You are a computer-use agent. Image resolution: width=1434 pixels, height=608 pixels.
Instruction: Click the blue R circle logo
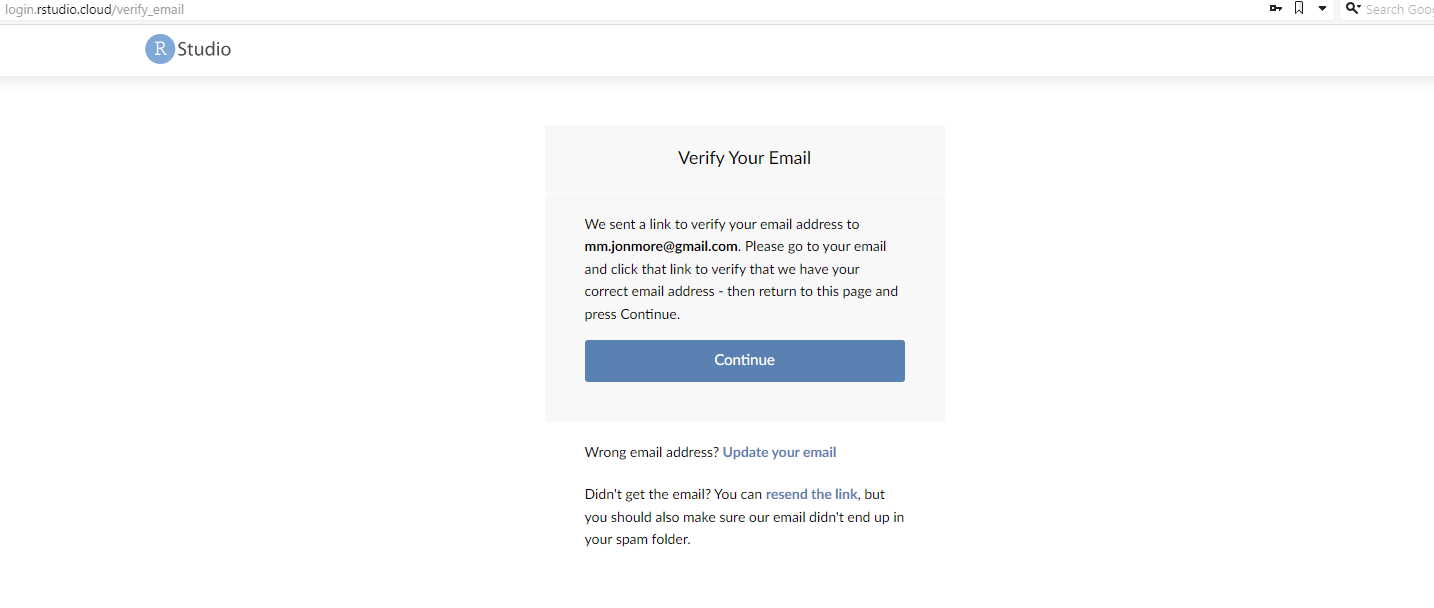[160, 49]
